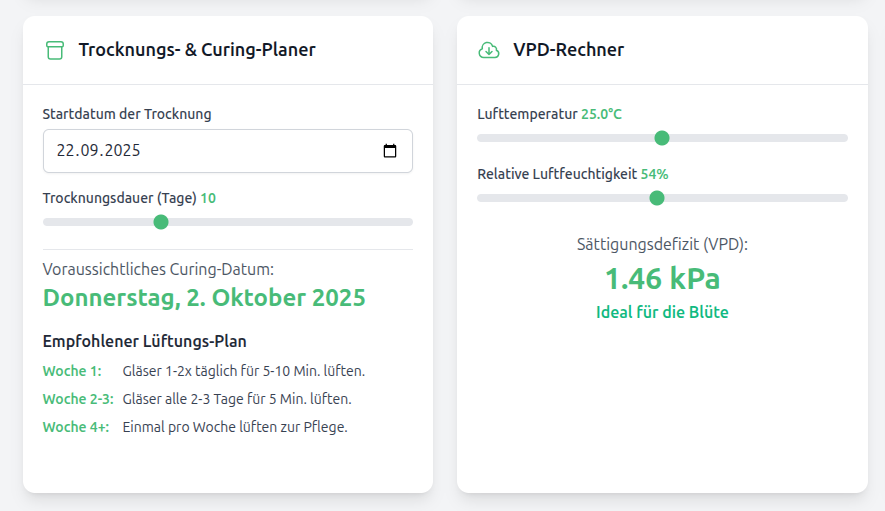
Task: Click the 25.0°C temperature value
Action: [x=601, y=114]
